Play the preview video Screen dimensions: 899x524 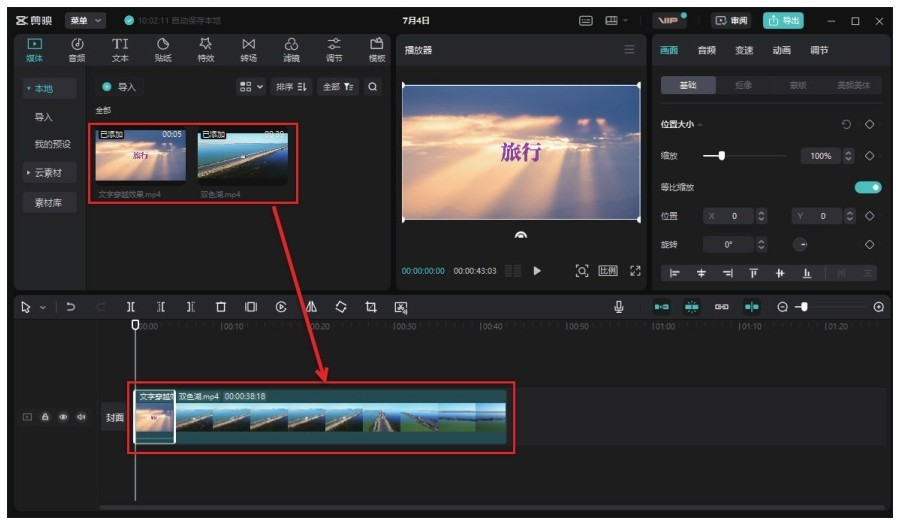pyautogui.click(x=537, y=271)
